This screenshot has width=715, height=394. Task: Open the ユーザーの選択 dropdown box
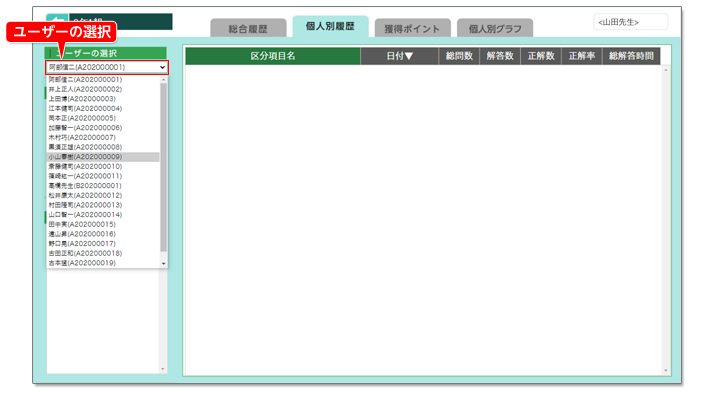(x=107, y=67)
